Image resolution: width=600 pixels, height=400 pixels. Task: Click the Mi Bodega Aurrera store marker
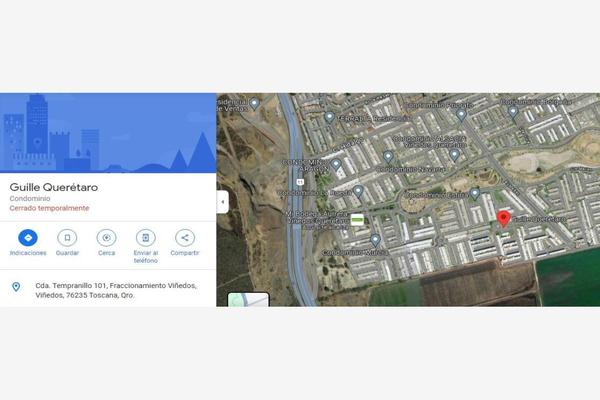point(357,220)
